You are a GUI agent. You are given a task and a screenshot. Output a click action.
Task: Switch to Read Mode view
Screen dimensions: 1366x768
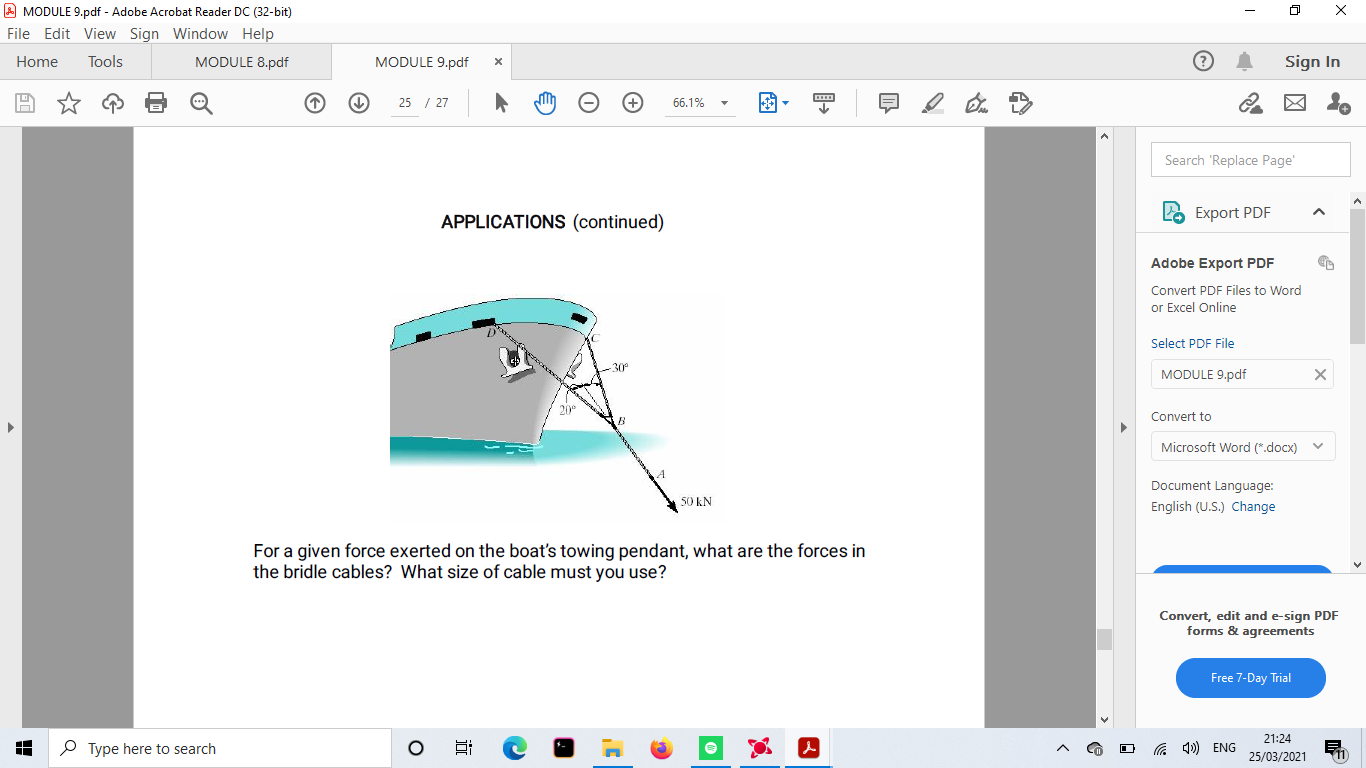(824, 102)
